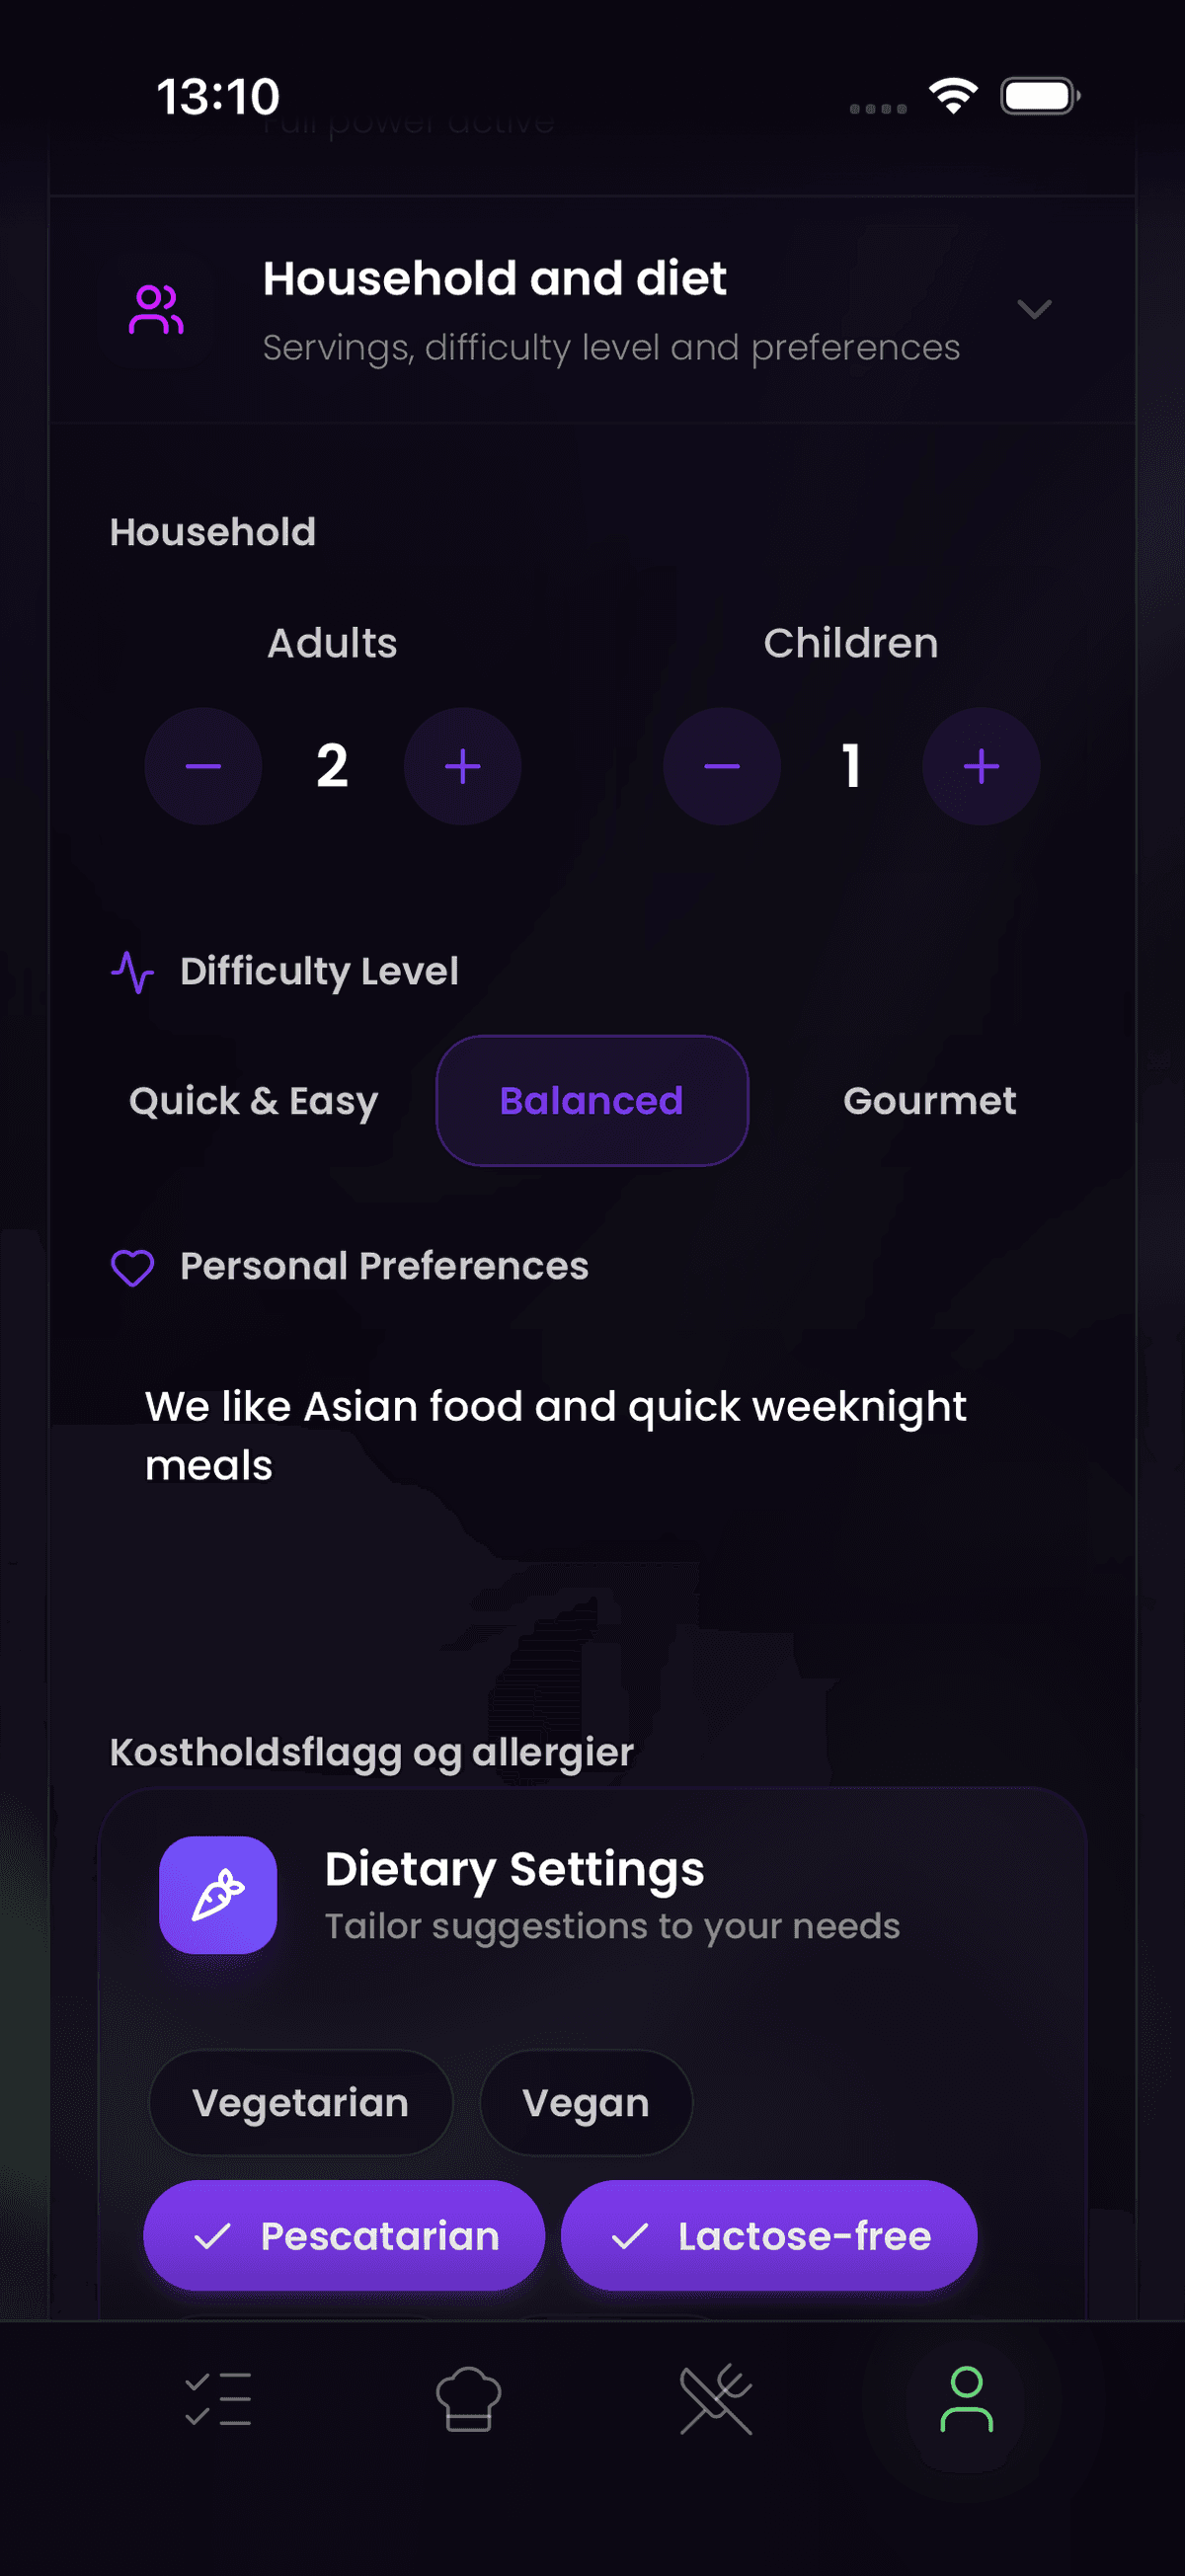
Task: Select the Gourmet difficulty option
Action: (x=930, y=1100)
